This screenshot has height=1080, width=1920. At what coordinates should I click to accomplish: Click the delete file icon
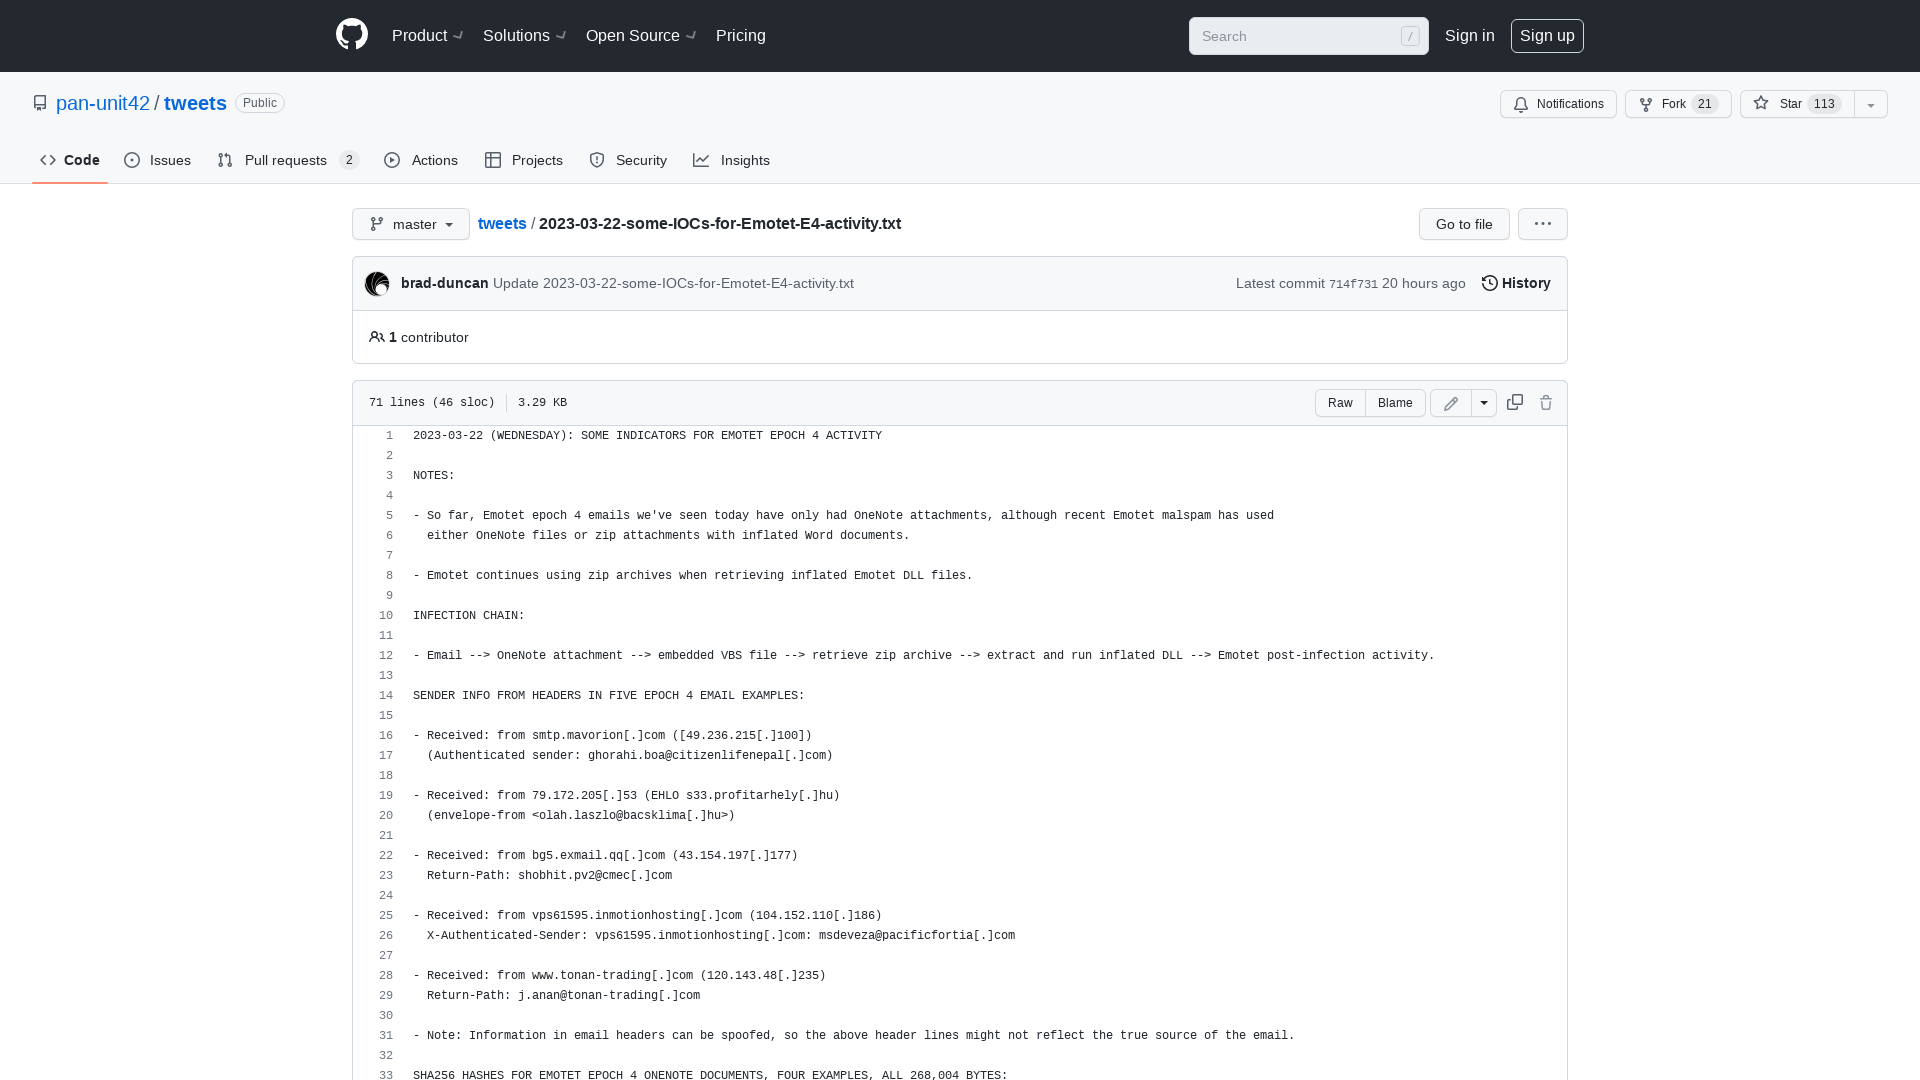pyautogui.click(x=1545, y=402)
